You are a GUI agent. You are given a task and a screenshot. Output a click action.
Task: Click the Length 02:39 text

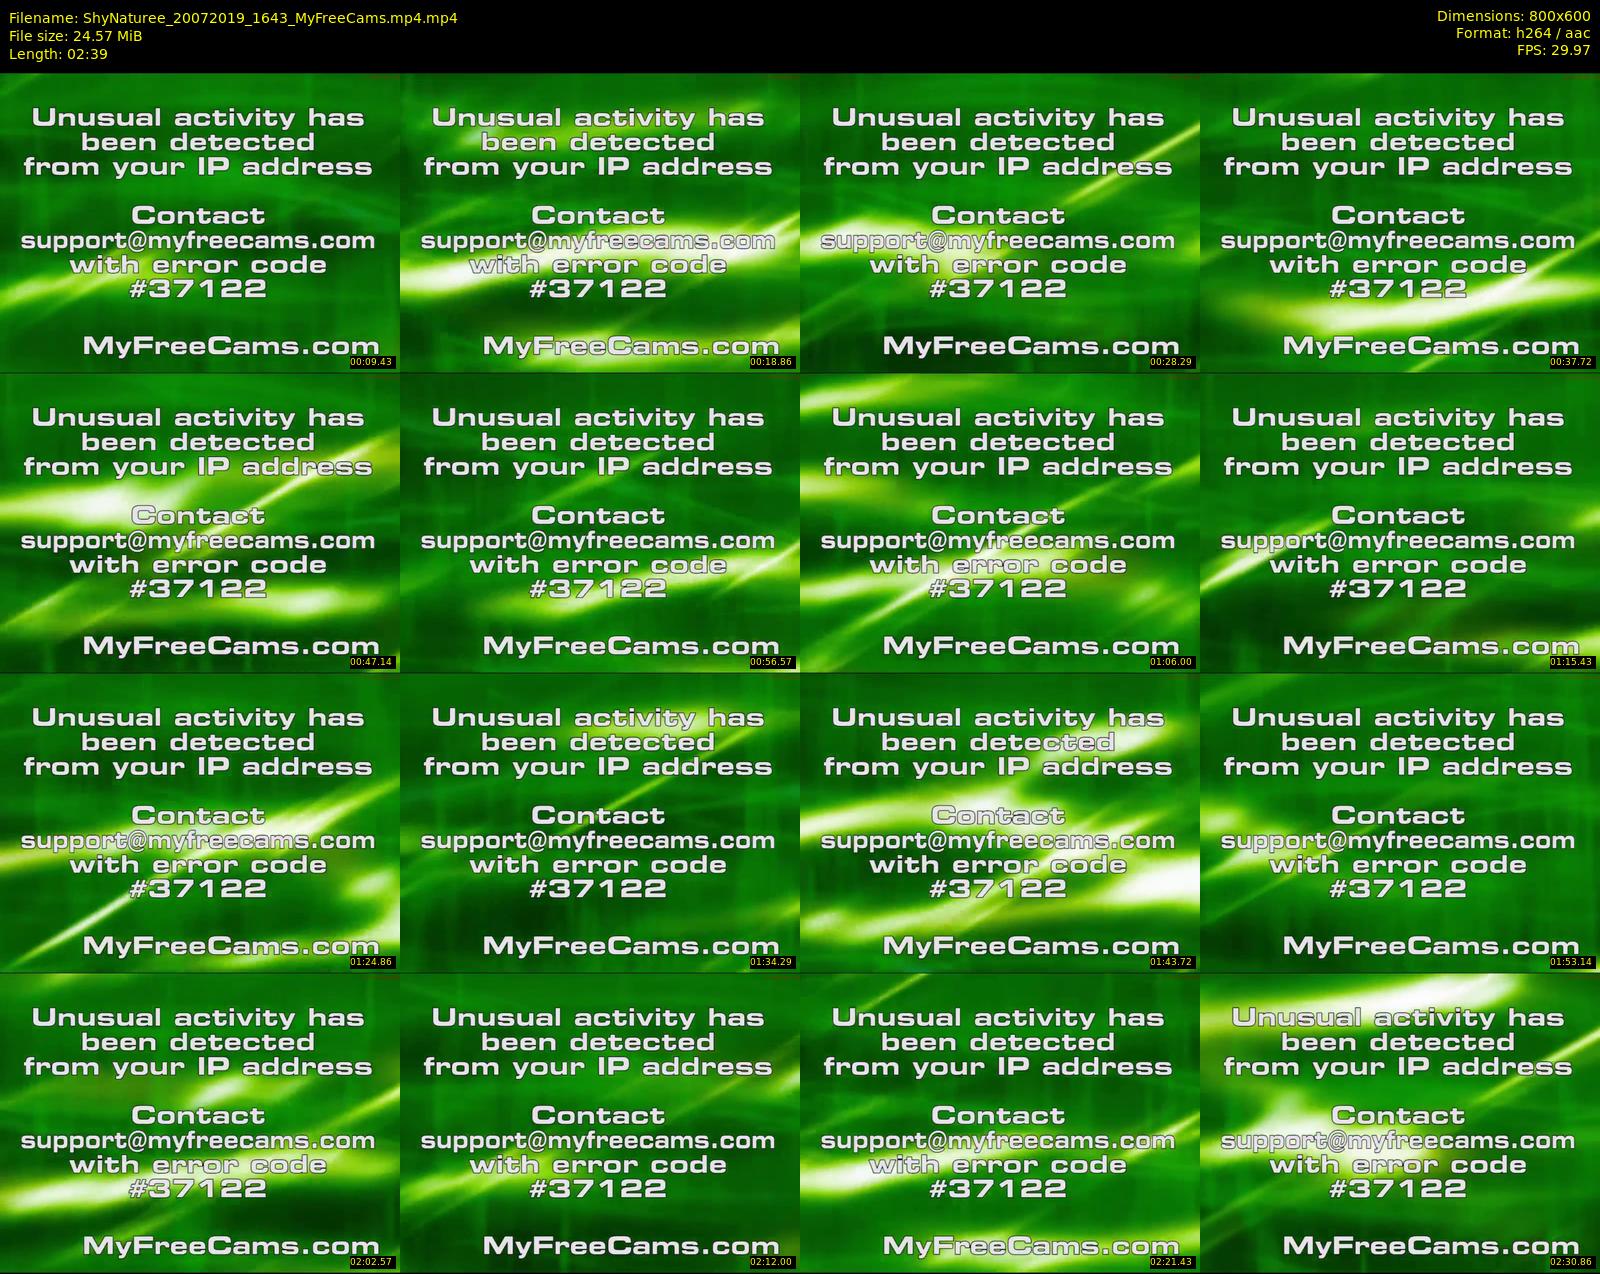pyautogui.click(x=58, y=54)
